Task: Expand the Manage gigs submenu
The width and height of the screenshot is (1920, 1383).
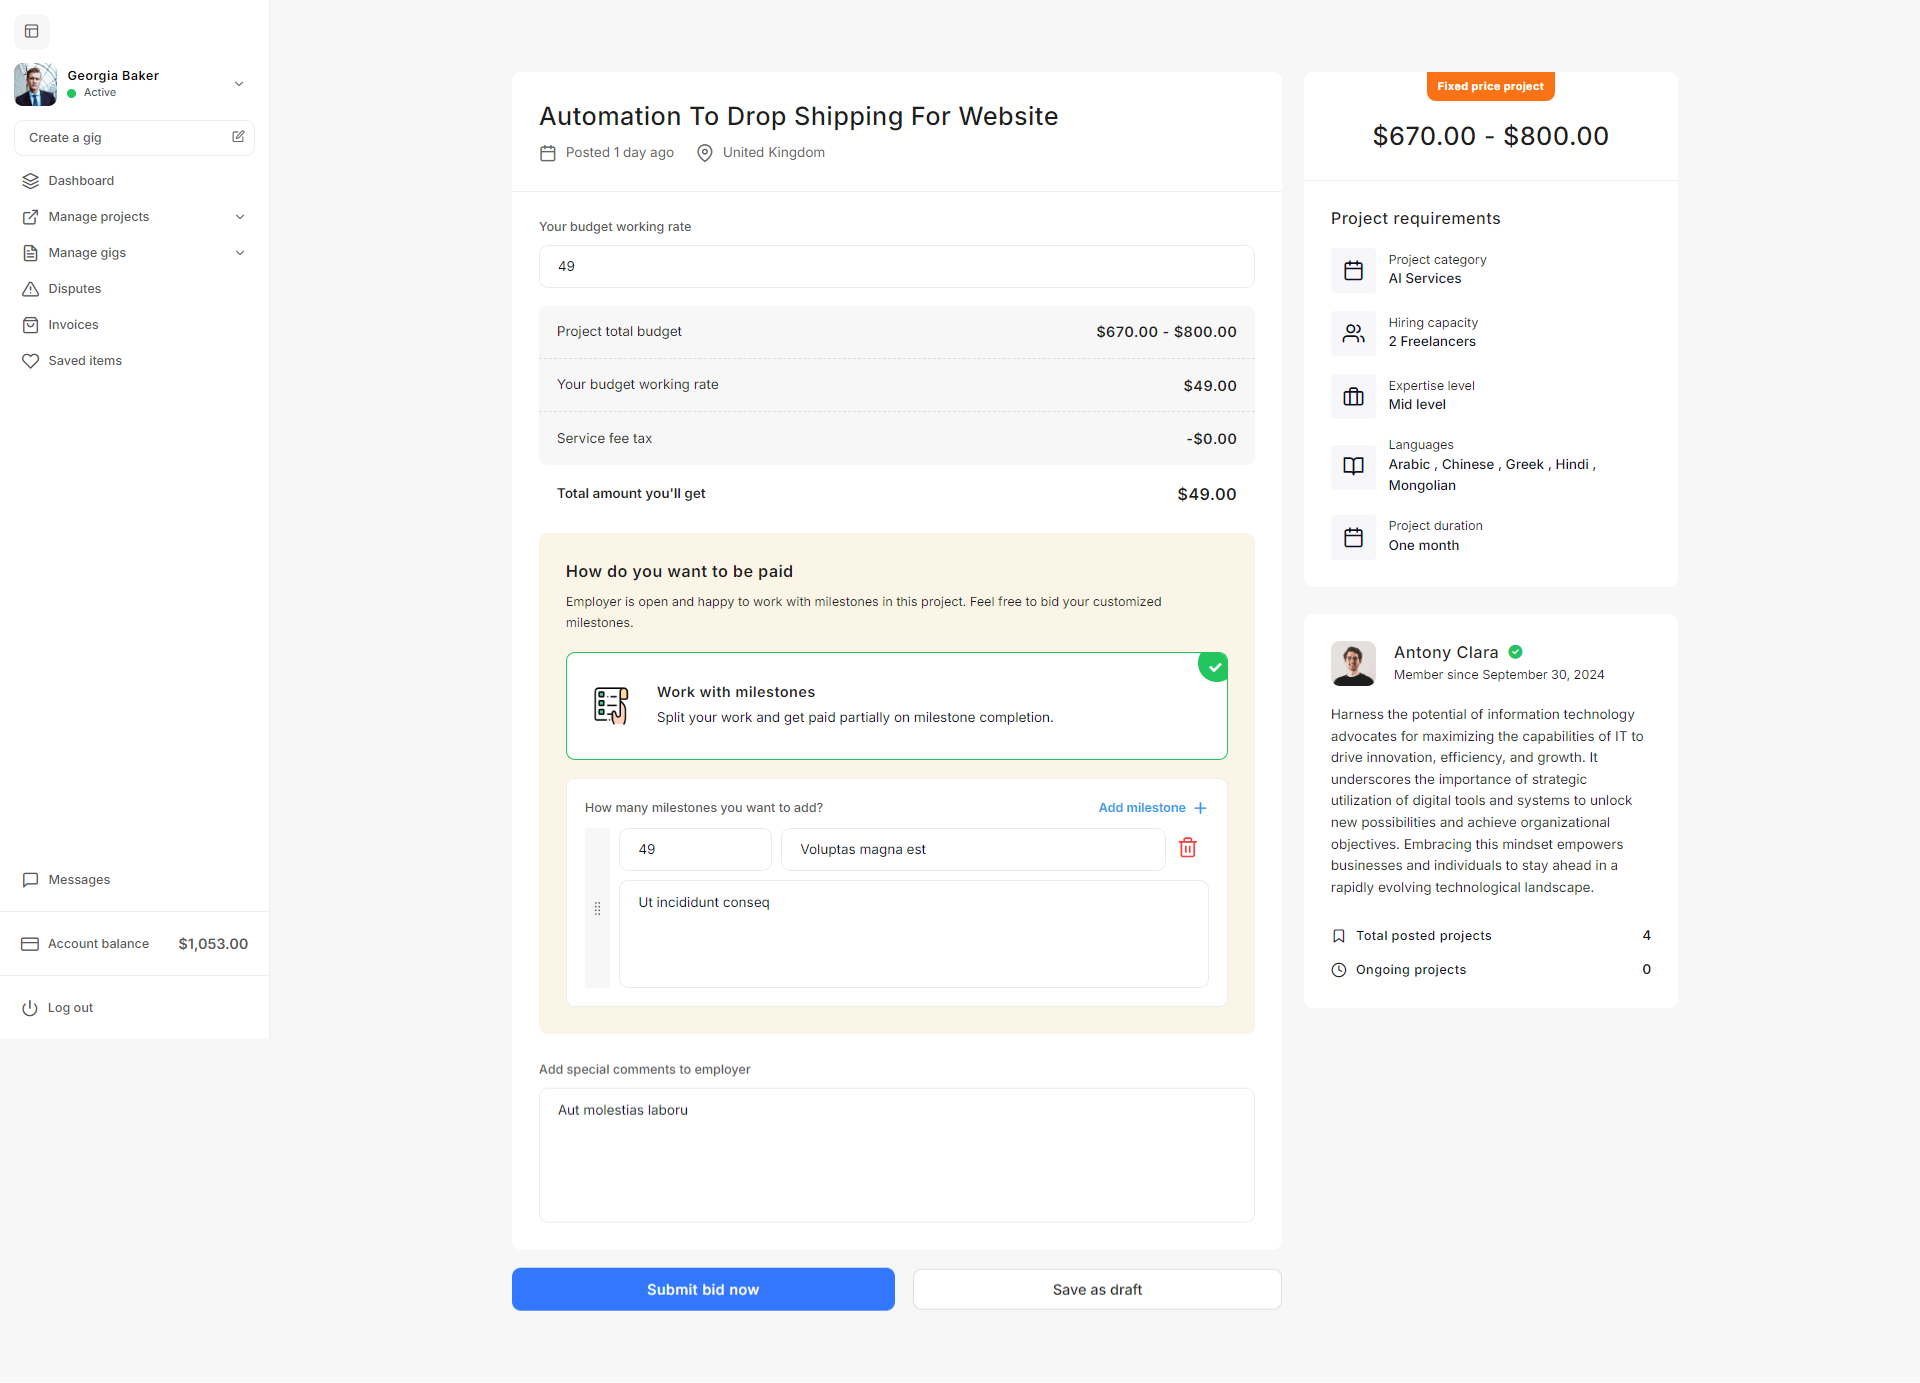Action: [x=240, y=253]
